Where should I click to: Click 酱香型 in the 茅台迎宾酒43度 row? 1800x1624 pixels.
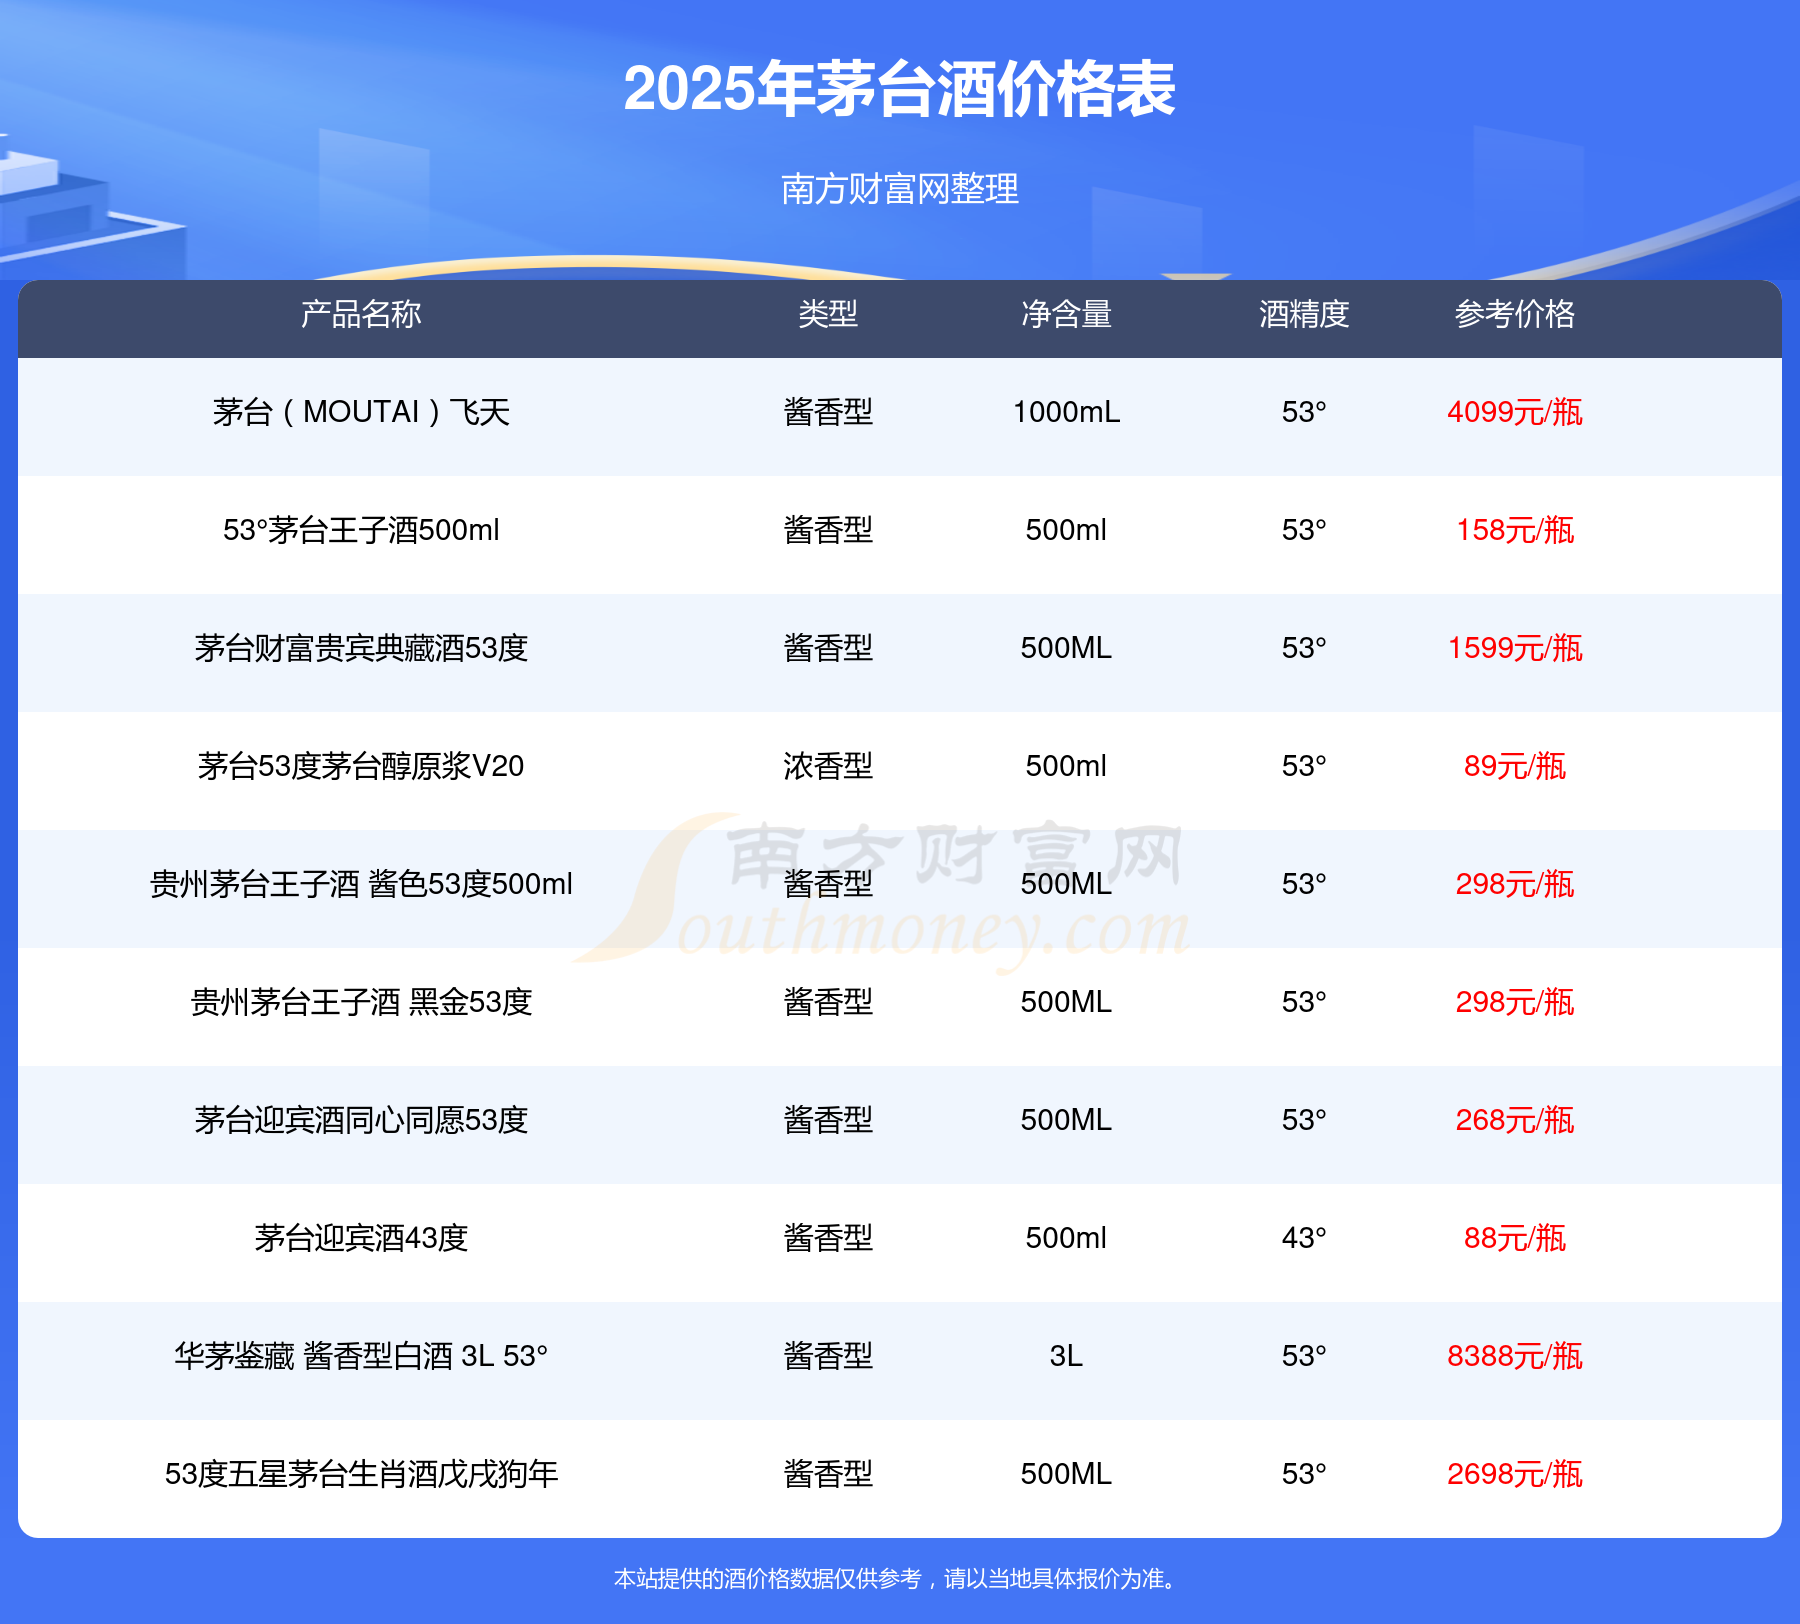tap(828, 1238)
